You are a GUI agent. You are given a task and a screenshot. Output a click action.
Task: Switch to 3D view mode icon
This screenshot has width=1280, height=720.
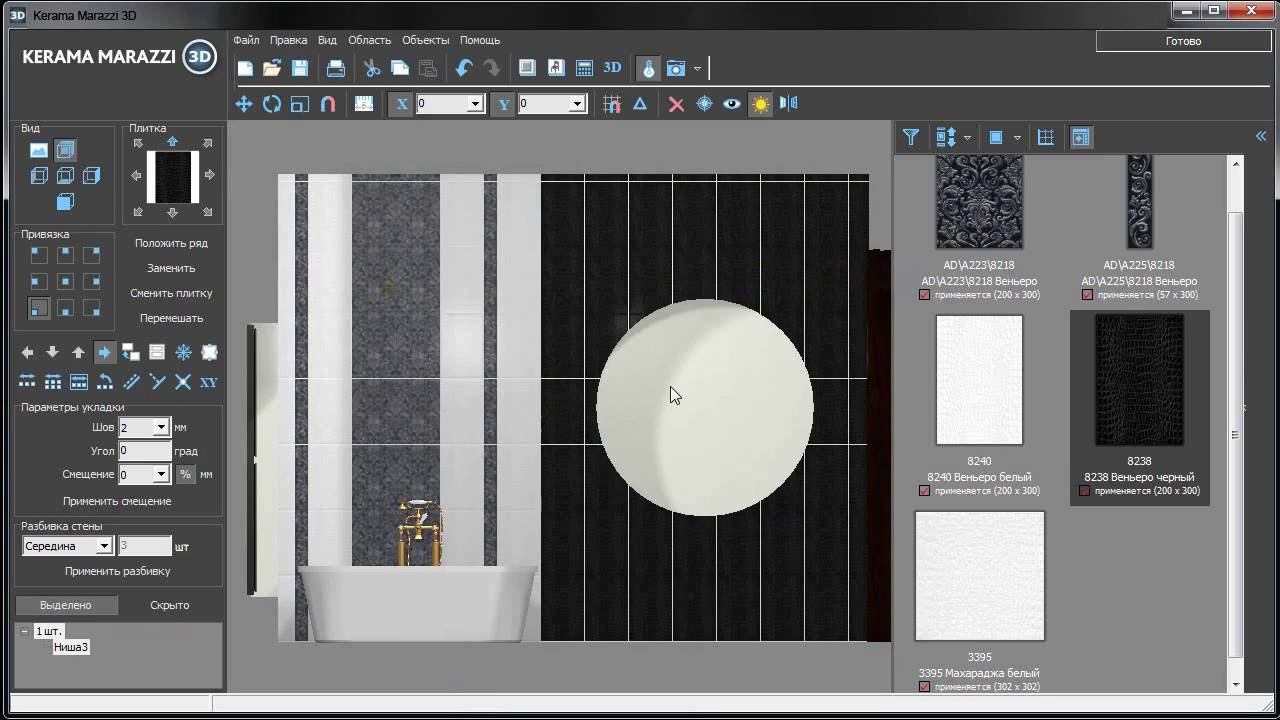click(612, 68)
